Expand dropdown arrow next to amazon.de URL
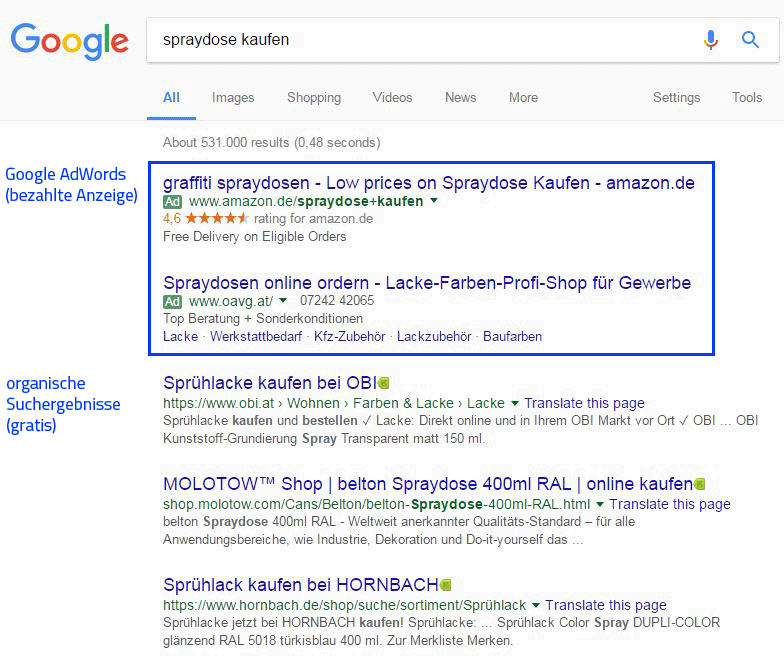Image resolution: width=784 pixels, height=661 pixels. coord(434,201)
